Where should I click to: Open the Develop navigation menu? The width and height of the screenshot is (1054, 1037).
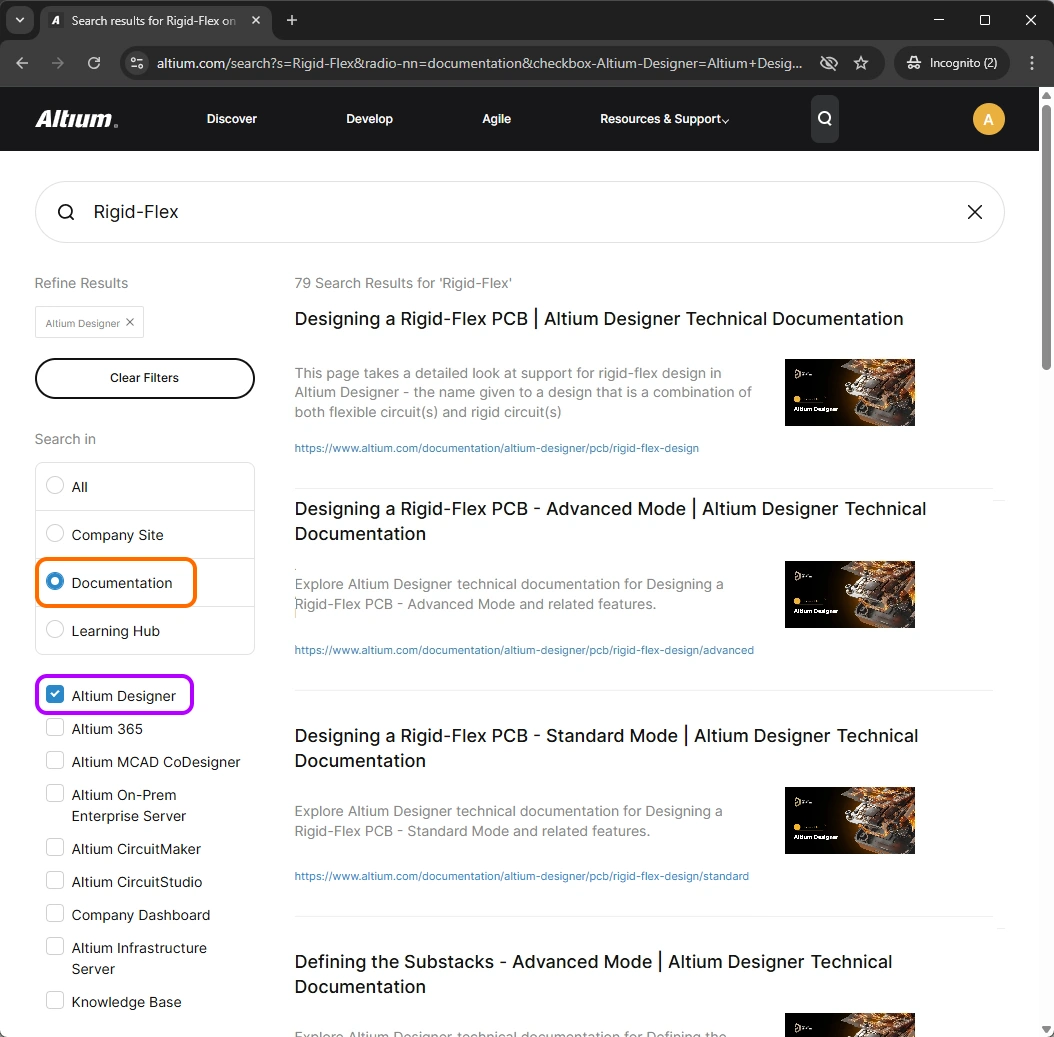369,119
